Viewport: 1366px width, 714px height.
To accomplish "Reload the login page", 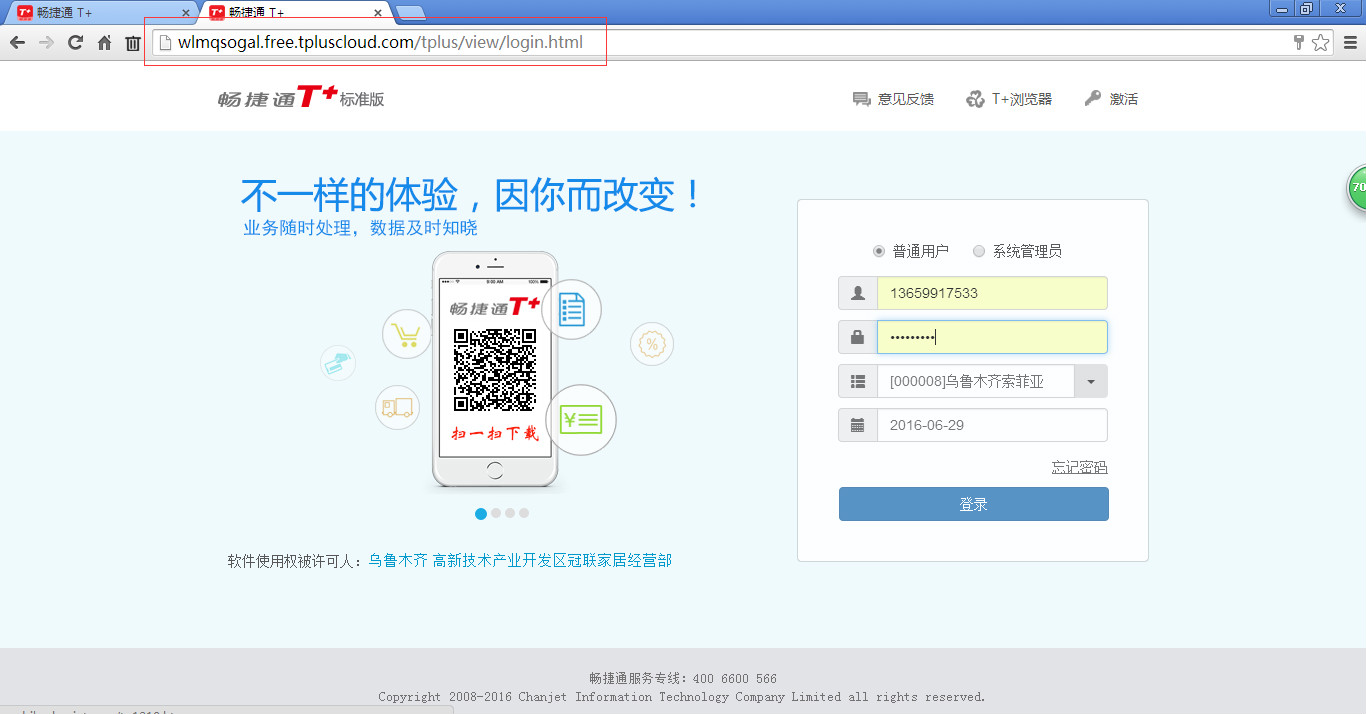I will pyautogui.click(x=75, y=42).
